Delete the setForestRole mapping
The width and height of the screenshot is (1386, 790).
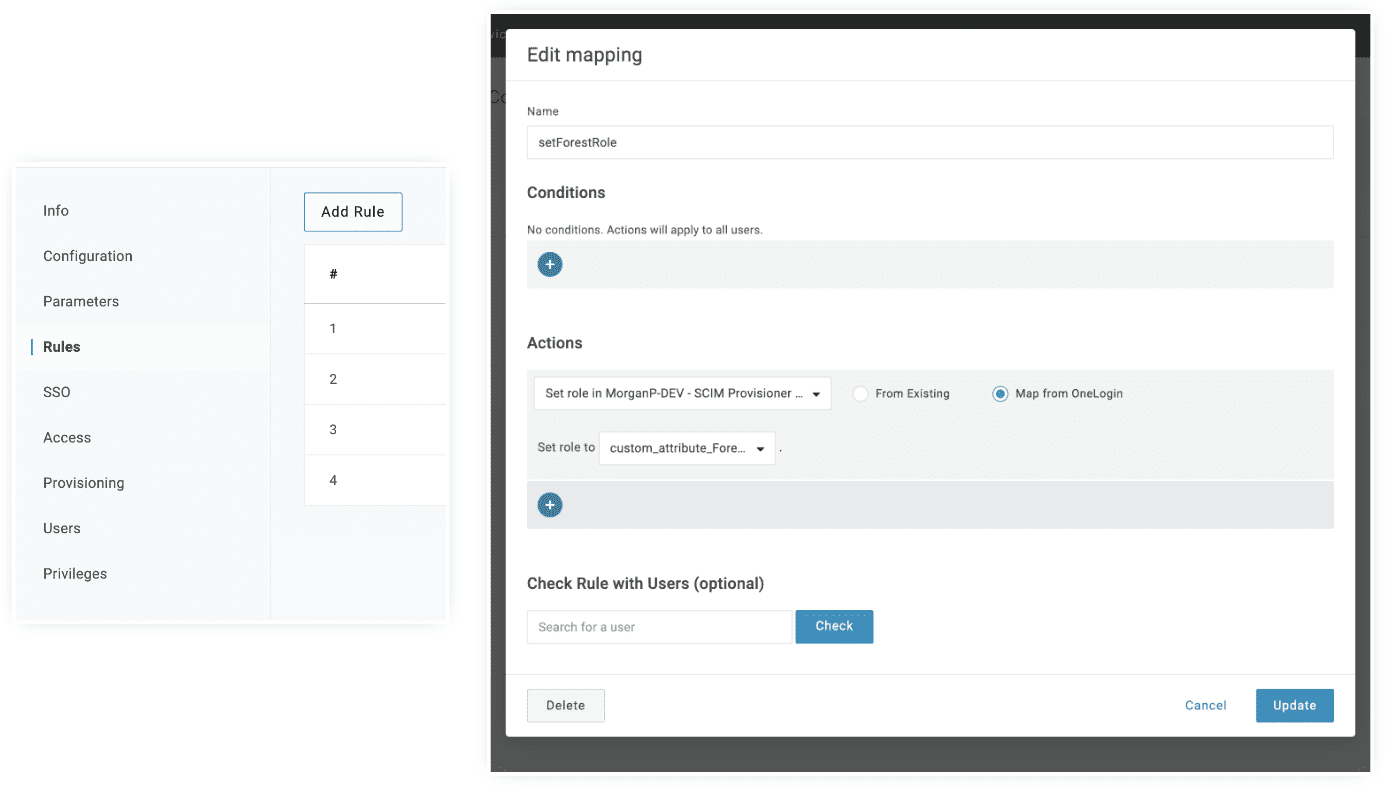pos(565,705)
